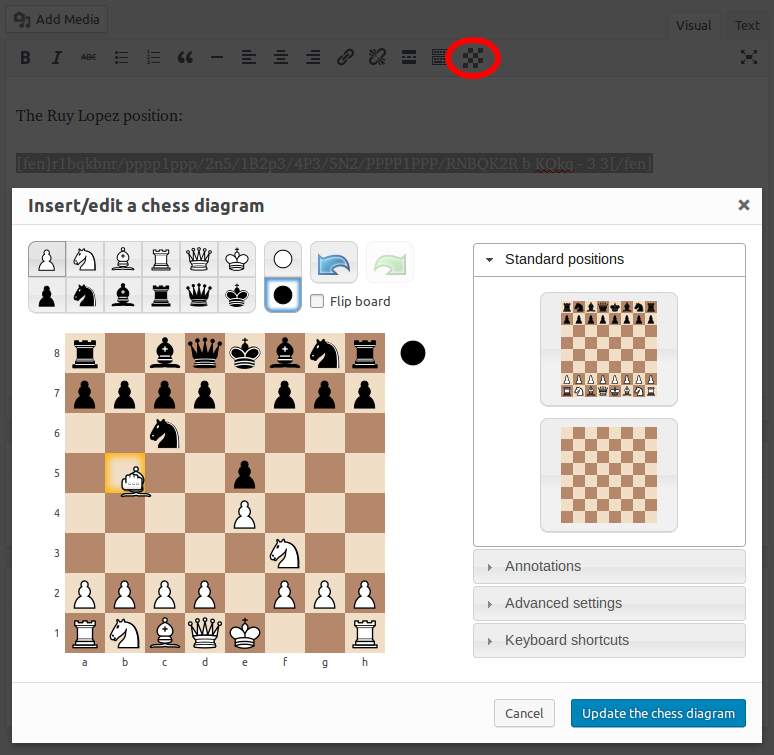The height and width of the screenshot is (755, 774).
Task: Toggle the toolbar with the keyboard icon
Action: coord(439,58)
